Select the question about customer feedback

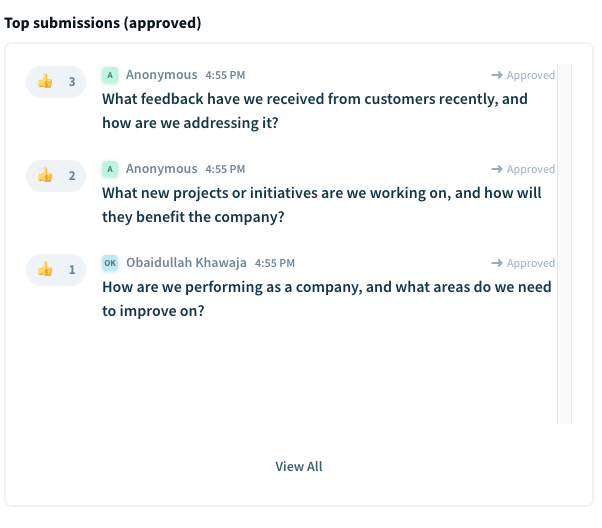click(x=315, y=111)
